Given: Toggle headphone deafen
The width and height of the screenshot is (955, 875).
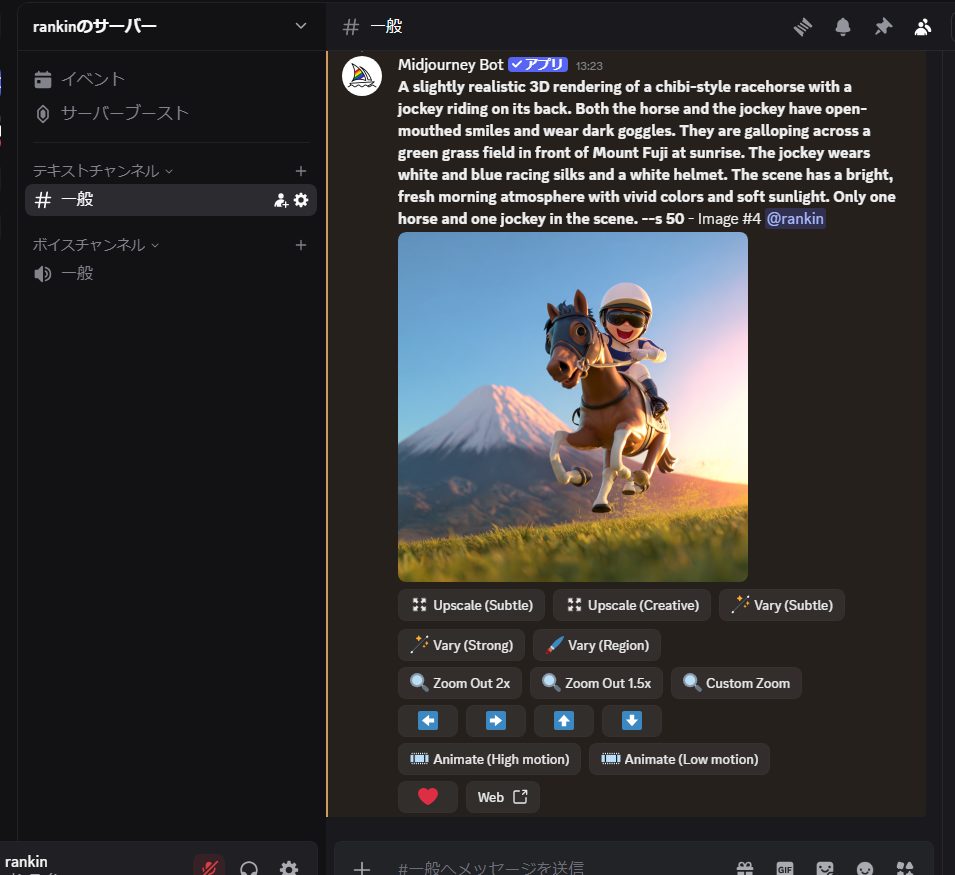Looking at the screenshot, I should click(x=249, y=868).
